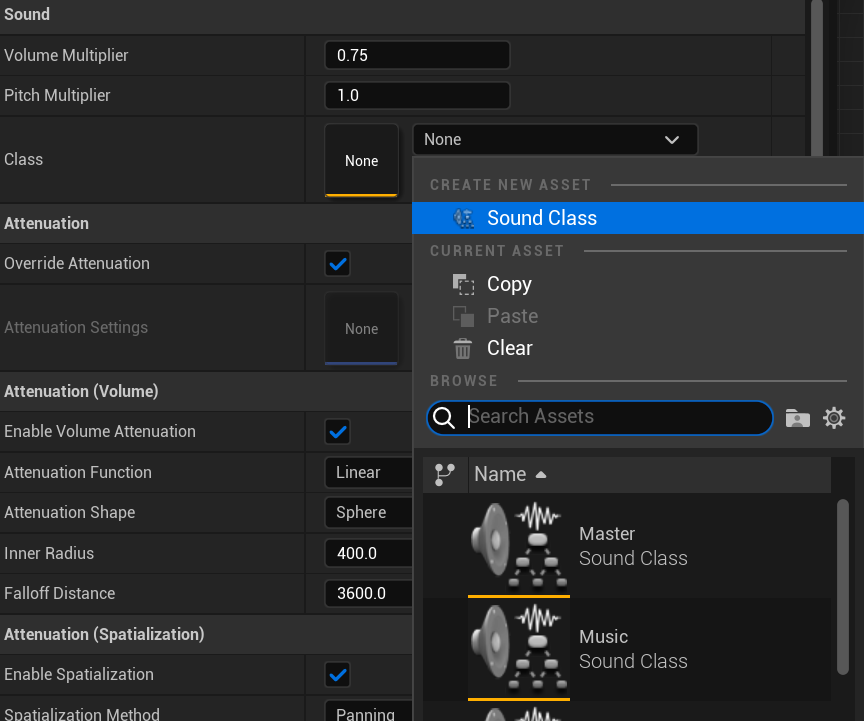
Task: Click the Music asset name text
Action: click(603, 637)
